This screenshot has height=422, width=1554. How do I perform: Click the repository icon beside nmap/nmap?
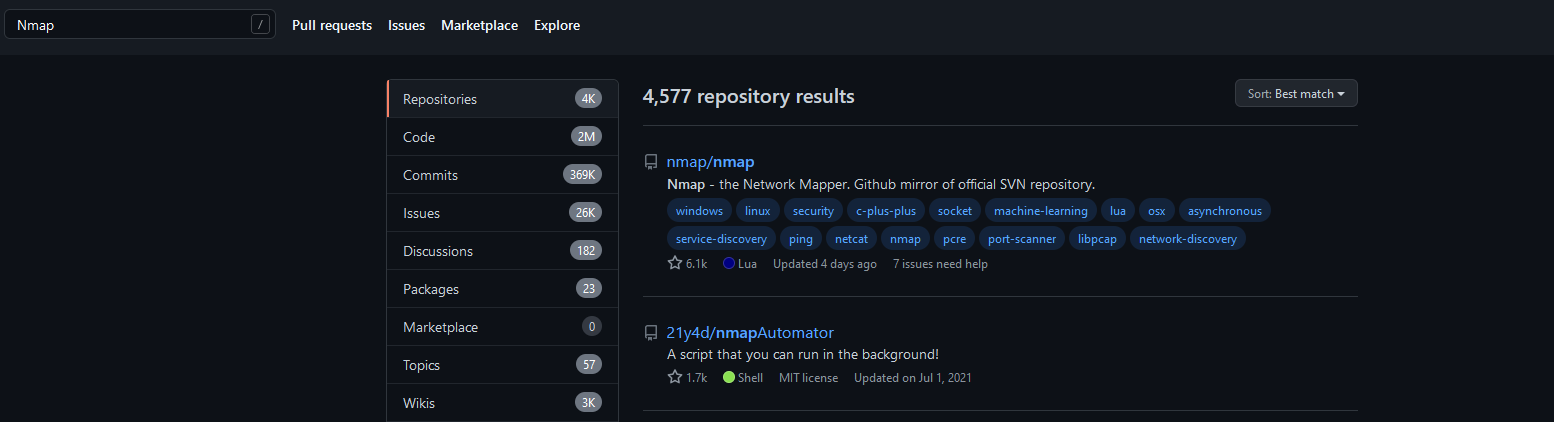pos(651,162)
